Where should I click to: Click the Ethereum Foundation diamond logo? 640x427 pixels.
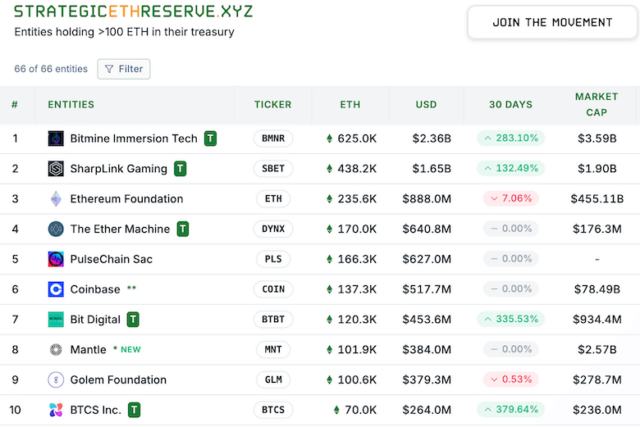point(56,199)
